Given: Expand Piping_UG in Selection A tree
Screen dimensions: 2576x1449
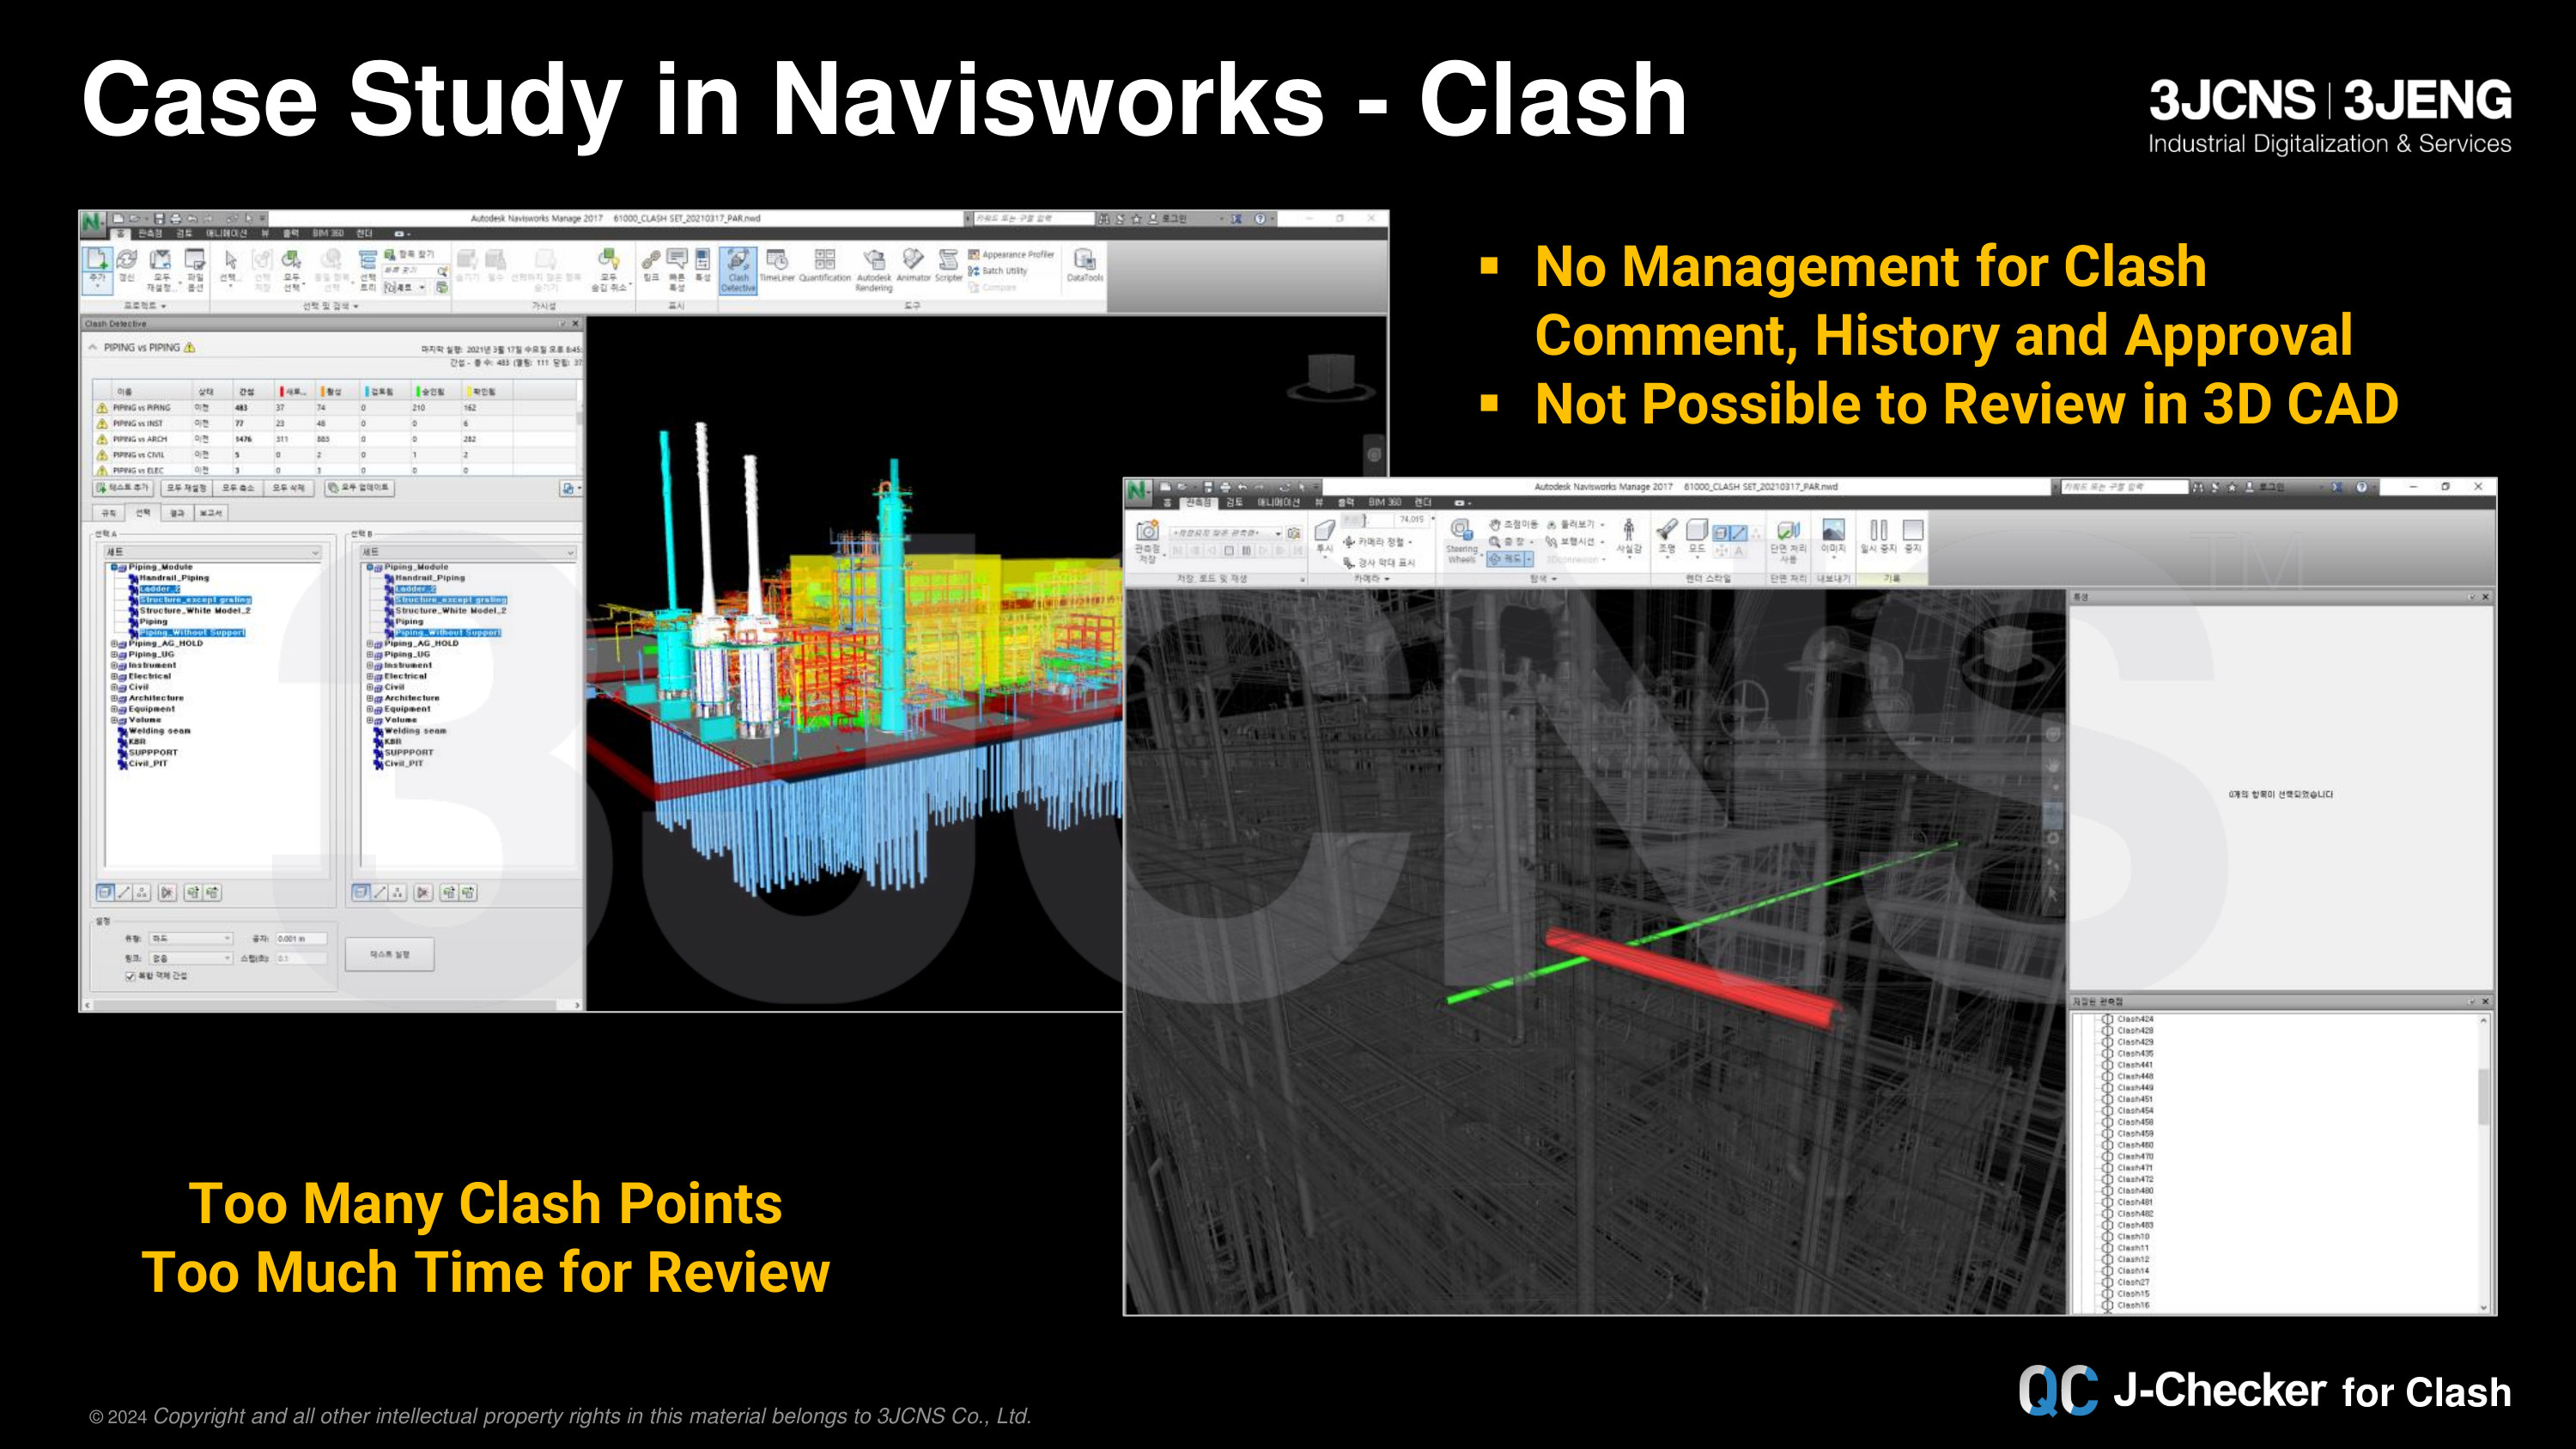Looking at the screenshot, I should point(114,655).
